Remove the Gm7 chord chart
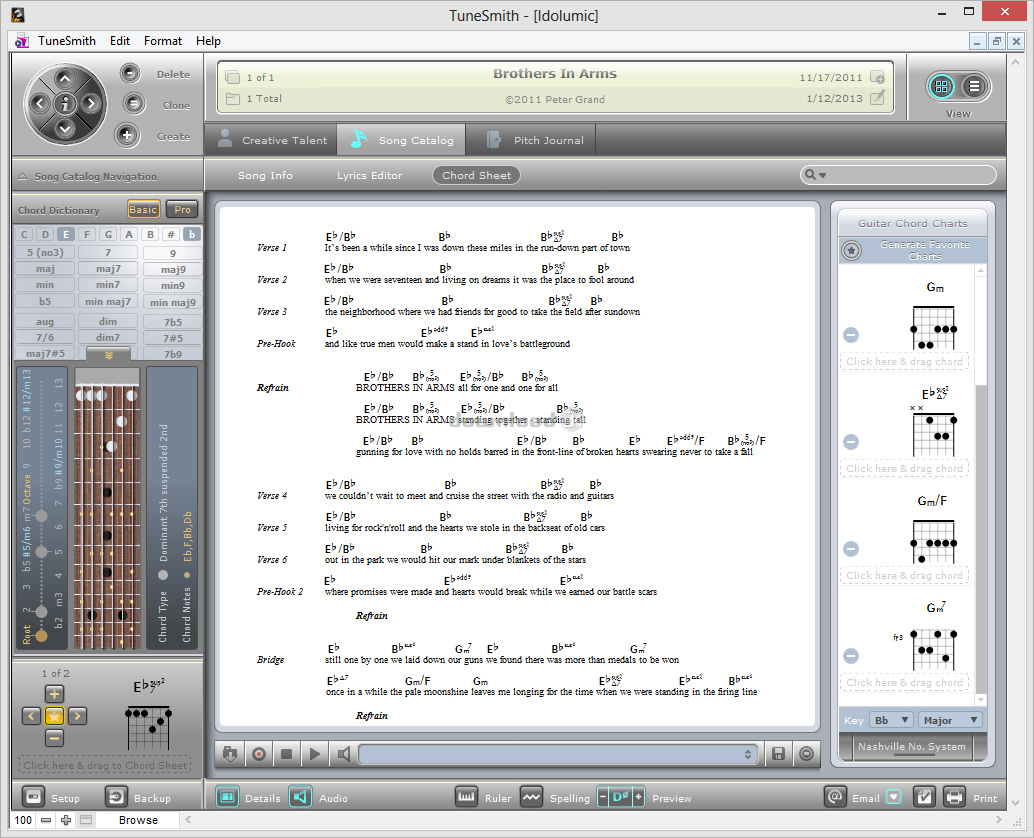This screenshot has width=1034, height=838. pos(851,655)
